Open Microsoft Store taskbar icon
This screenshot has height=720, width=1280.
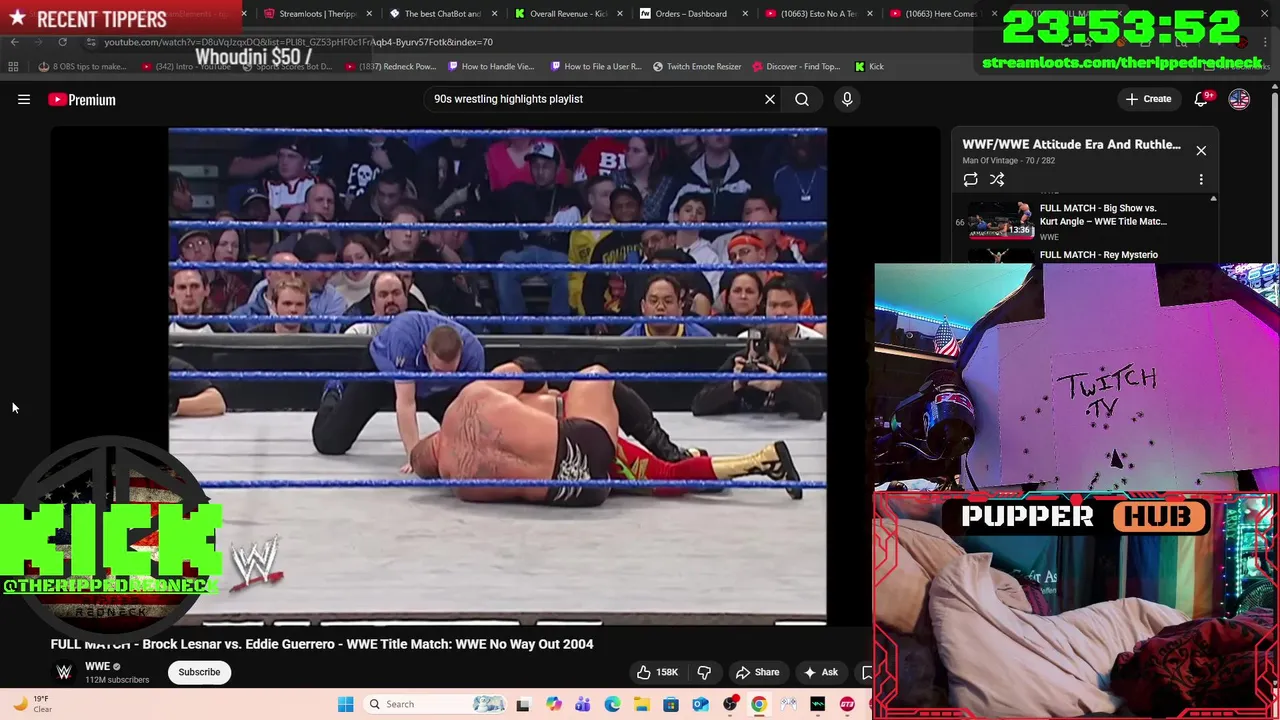point(671,704)
